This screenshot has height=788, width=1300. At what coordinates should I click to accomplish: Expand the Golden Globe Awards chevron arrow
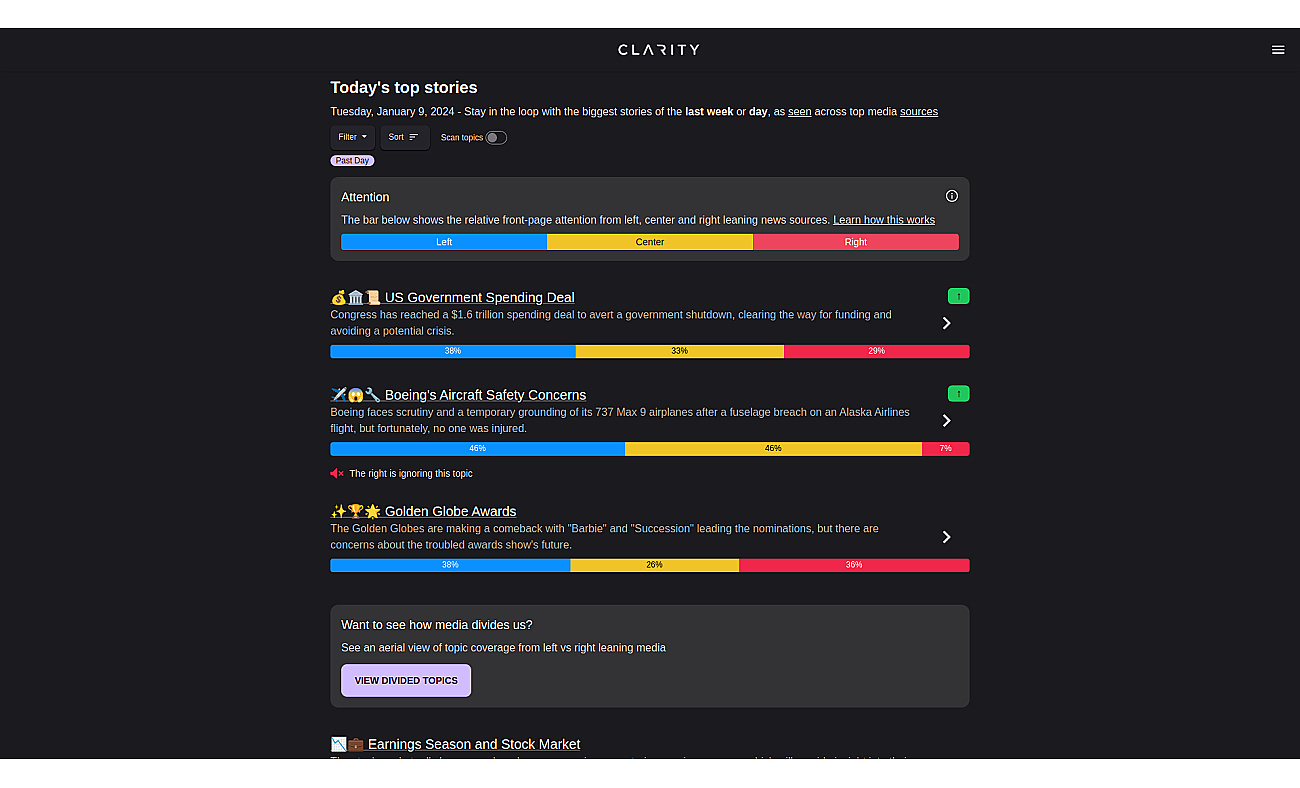[x=946, y=537]
